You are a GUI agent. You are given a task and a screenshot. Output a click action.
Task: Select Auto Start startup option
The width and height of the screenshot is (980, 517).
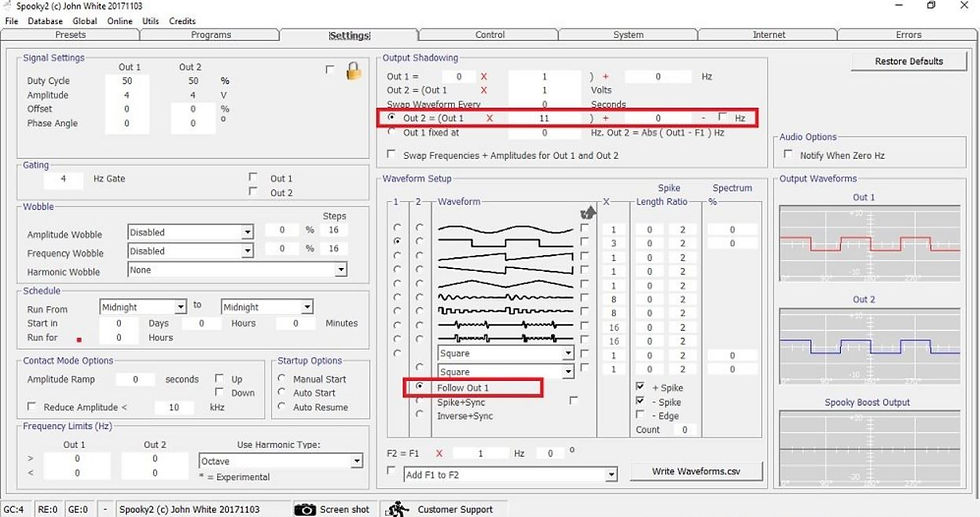282,393
